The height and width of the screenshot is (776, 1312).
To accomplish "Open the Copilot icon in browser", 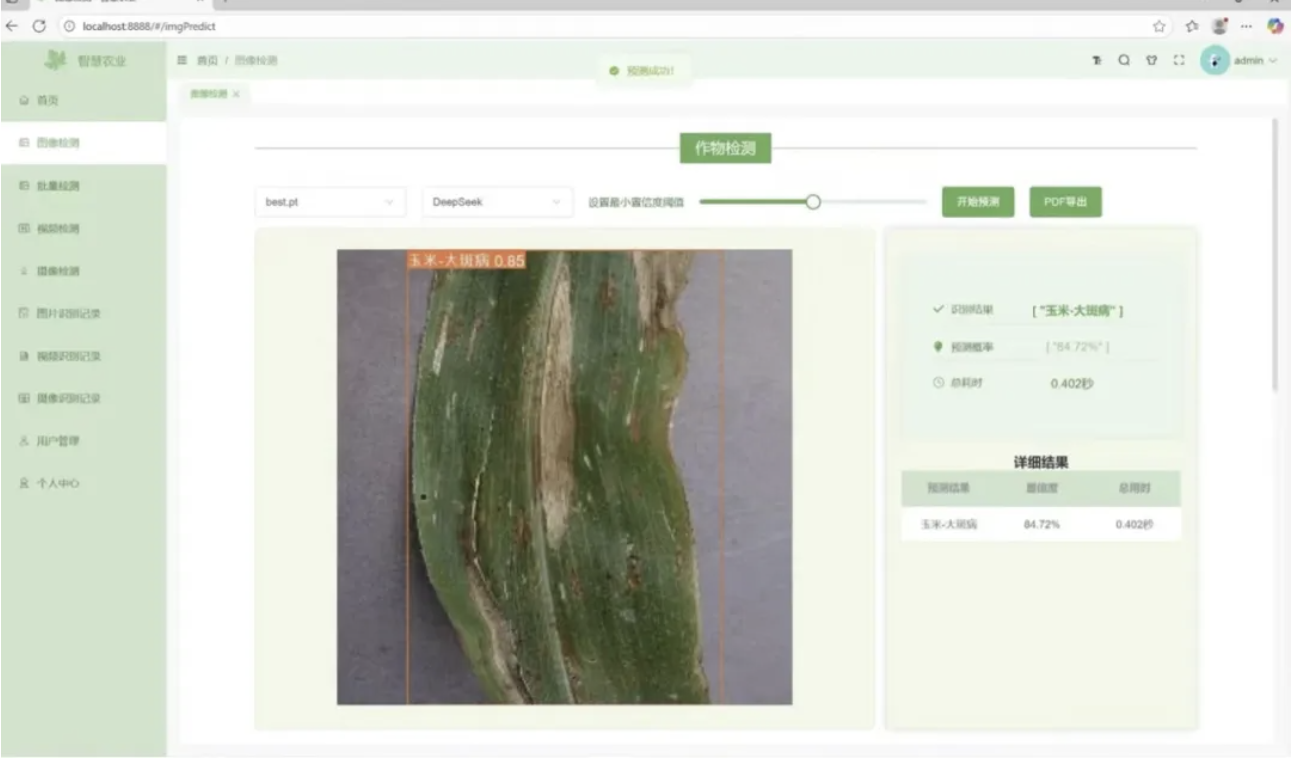I will 1275,26.
